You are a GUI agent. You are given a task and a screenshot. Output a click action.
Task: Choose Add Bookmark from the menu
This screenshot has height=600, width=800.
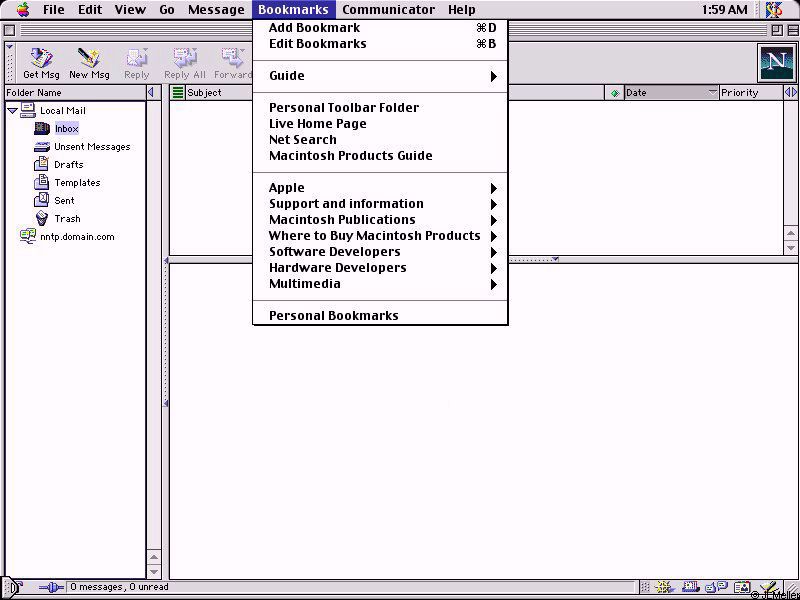(314, 28)
